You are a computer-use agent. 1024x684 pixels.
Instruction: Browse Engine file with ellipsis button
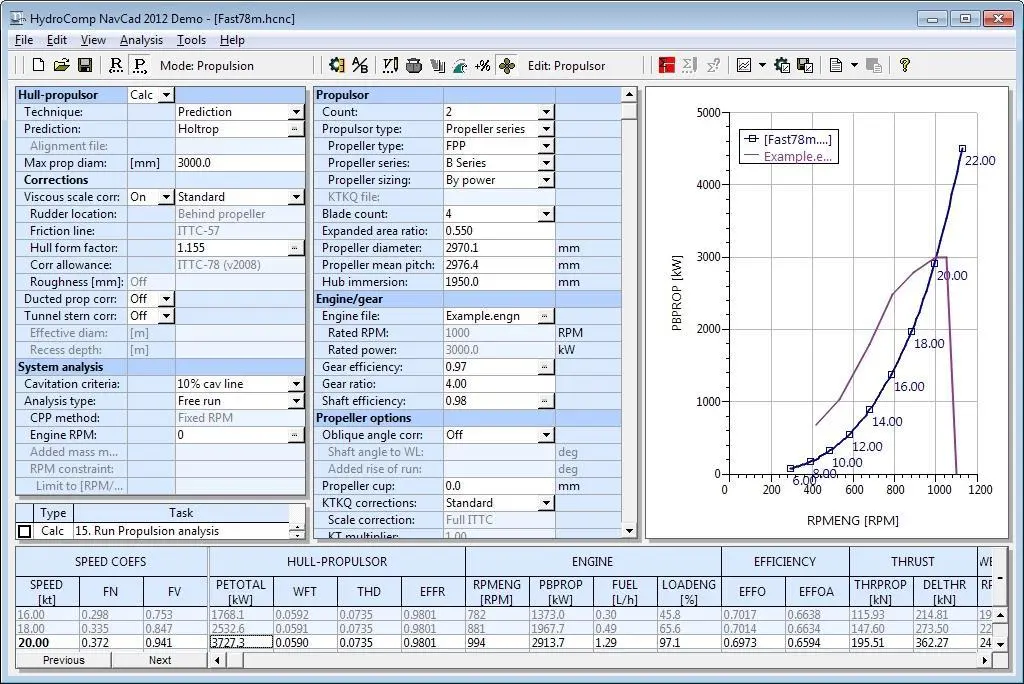coord(545,316)
